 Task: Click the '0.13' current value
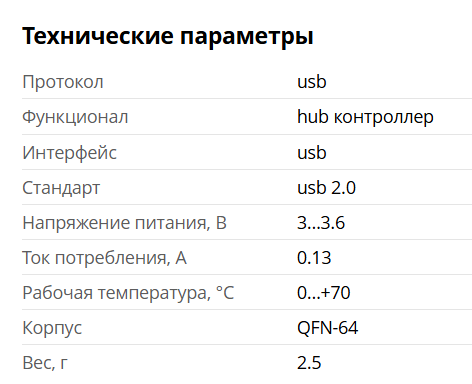(314, 258)
